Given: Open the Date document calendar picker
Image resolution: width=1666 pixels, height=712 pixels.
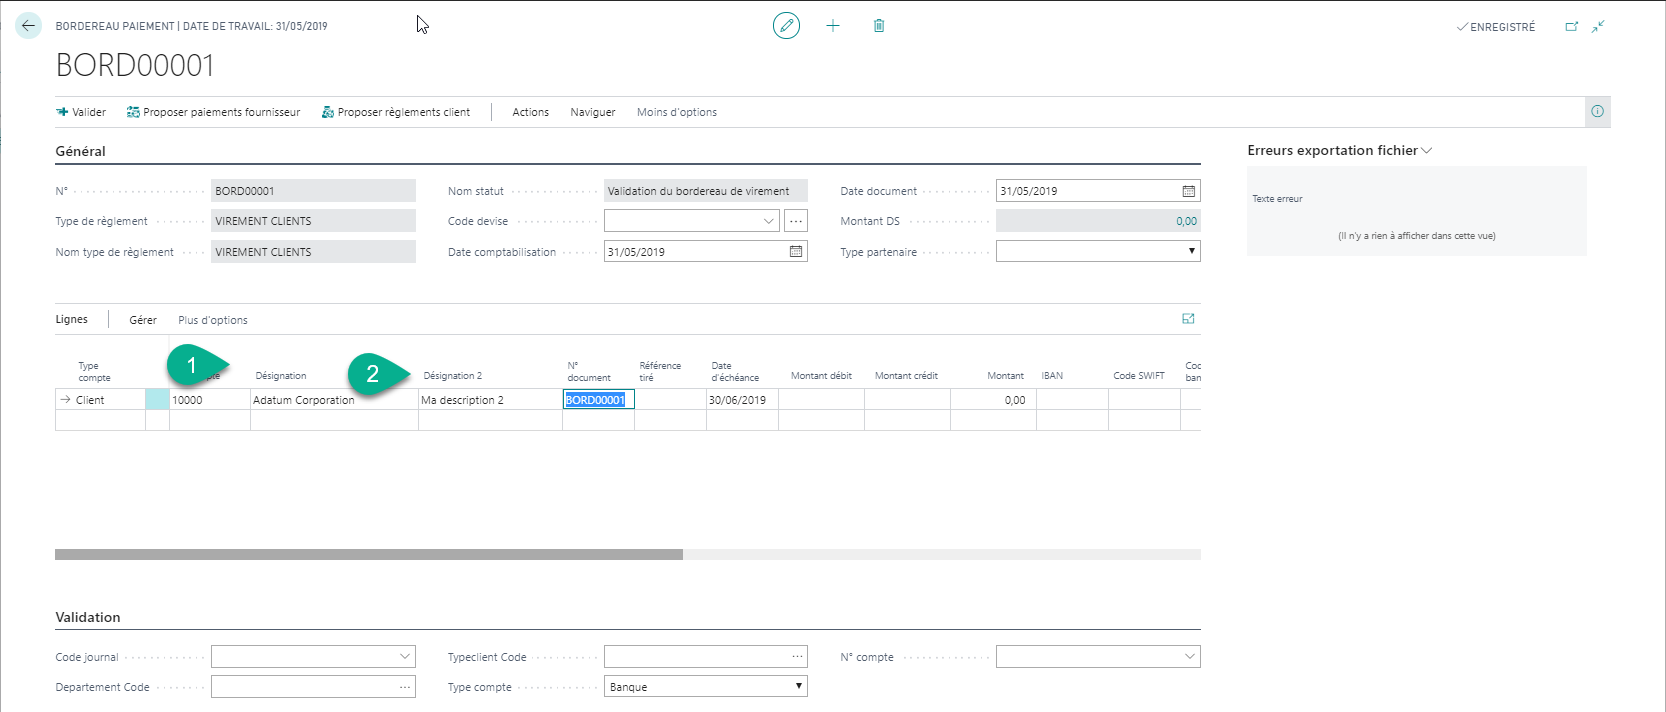Looking at the screenshot, I should click(x=1188, y=191).
